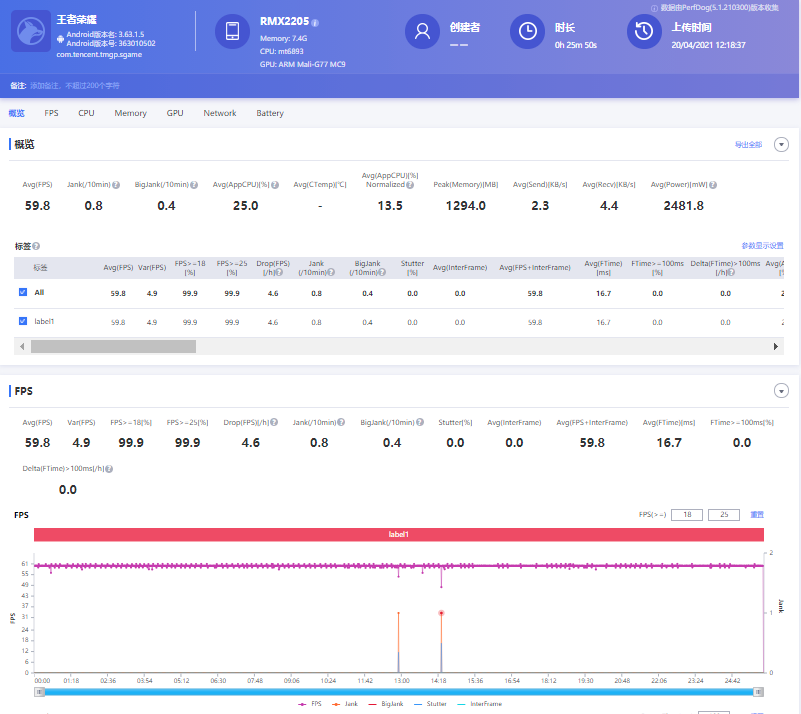Click the info icon beside RMX2205
The image size is (801, 714).
pos(315,23)
